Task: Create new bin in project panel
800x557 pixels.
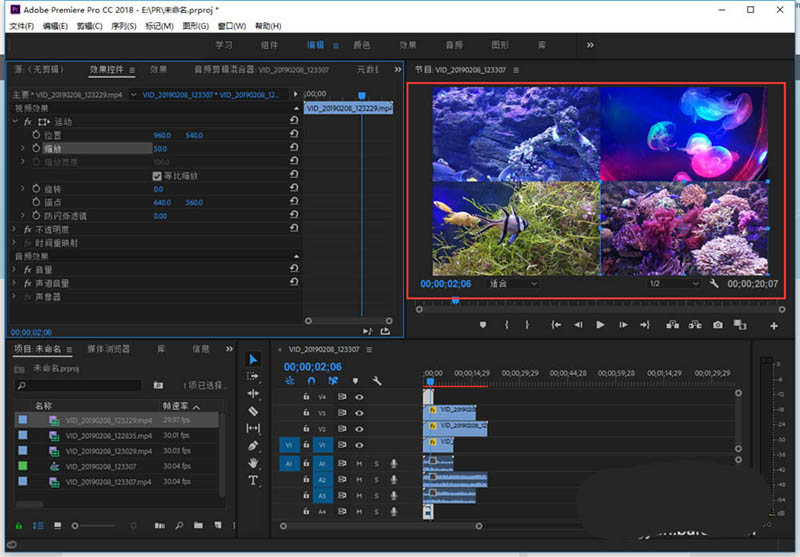Action: point(198,525)
